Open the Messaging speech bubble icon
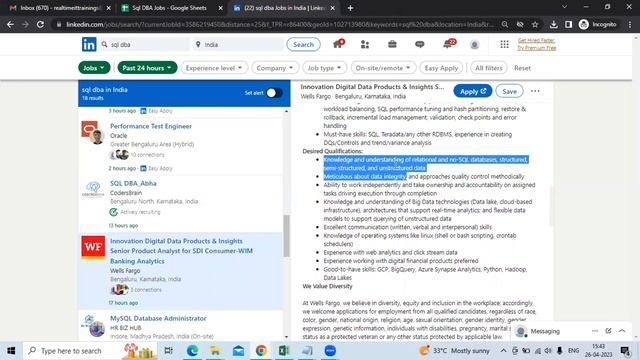Screen dimensions: 640x360 point(420,44)
